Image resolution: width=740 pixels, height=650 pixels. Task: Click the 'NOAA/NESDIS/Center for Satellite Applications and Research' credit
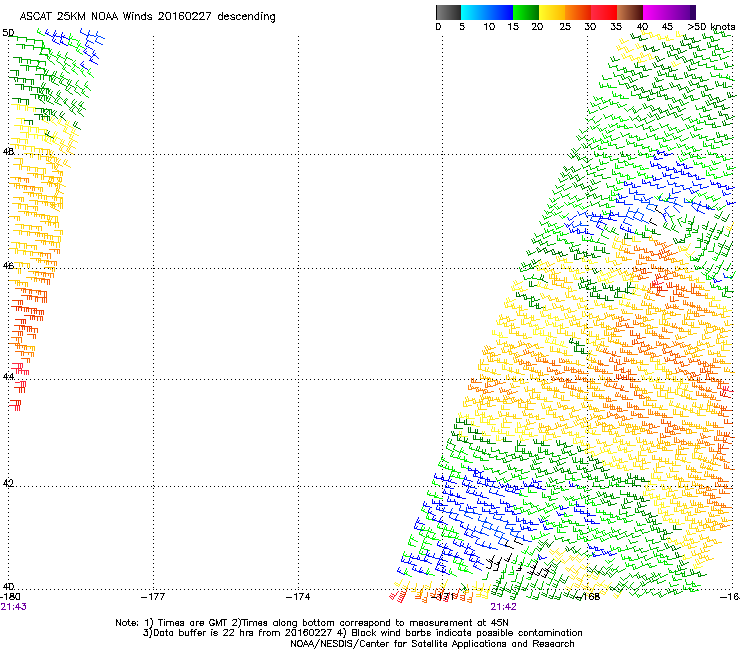coord(432,643)
